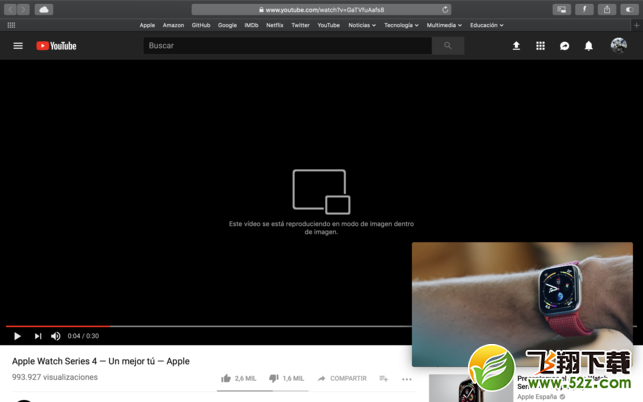Open the Netflix bookmark
Image resolution: width=643 pixels, height=402 pixels.
[275, 25]
